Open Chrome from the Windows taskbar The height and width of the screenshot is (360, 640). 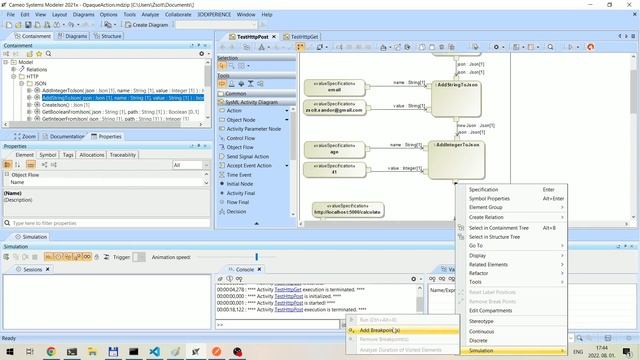coord(51,351)
